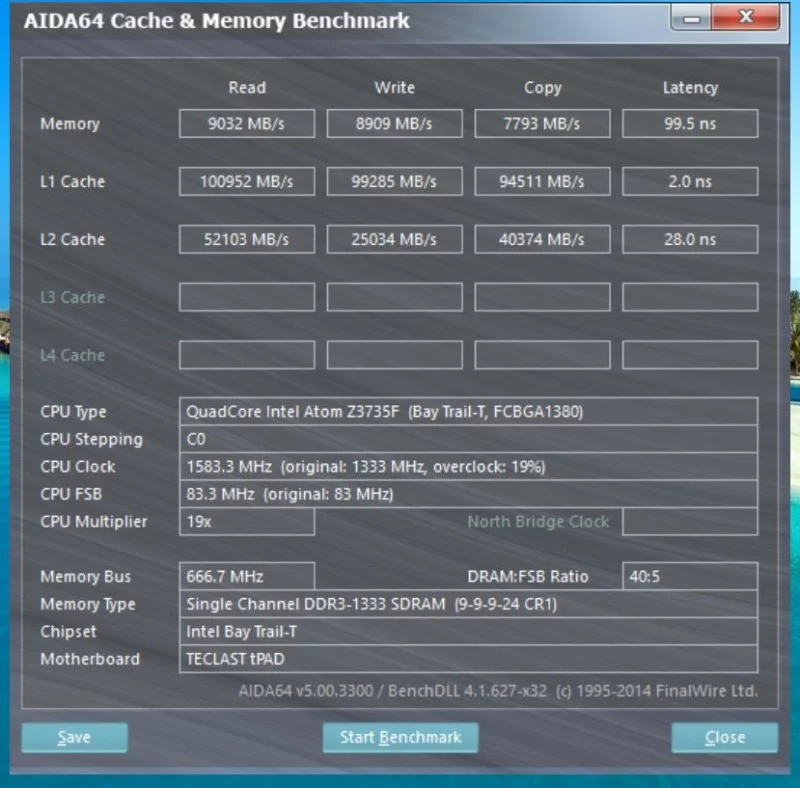
Task: Select Memory Read value 9032 MB/s
Action: [x=247, y=124]
